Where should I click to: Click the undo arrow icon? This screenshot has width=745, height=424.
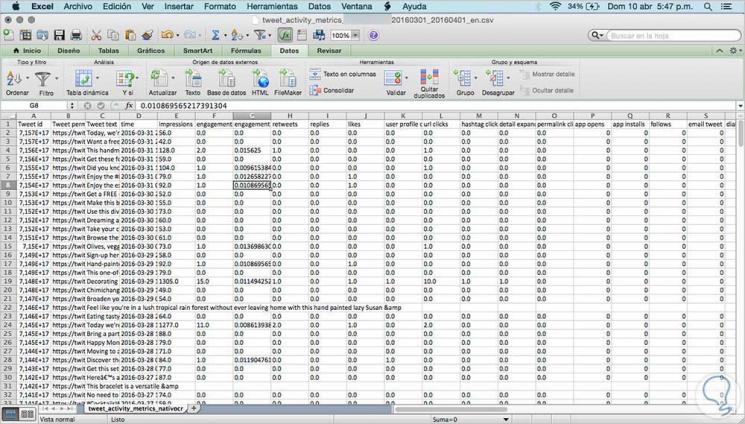(167, 35)
